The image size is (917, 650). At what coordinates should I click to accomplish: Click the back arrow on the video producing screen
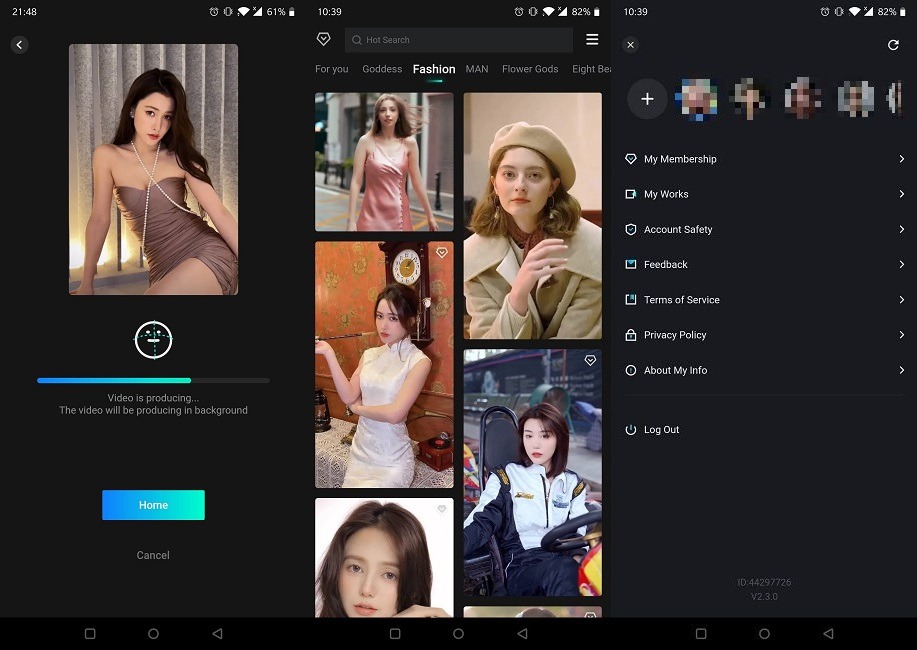point(19,44)
